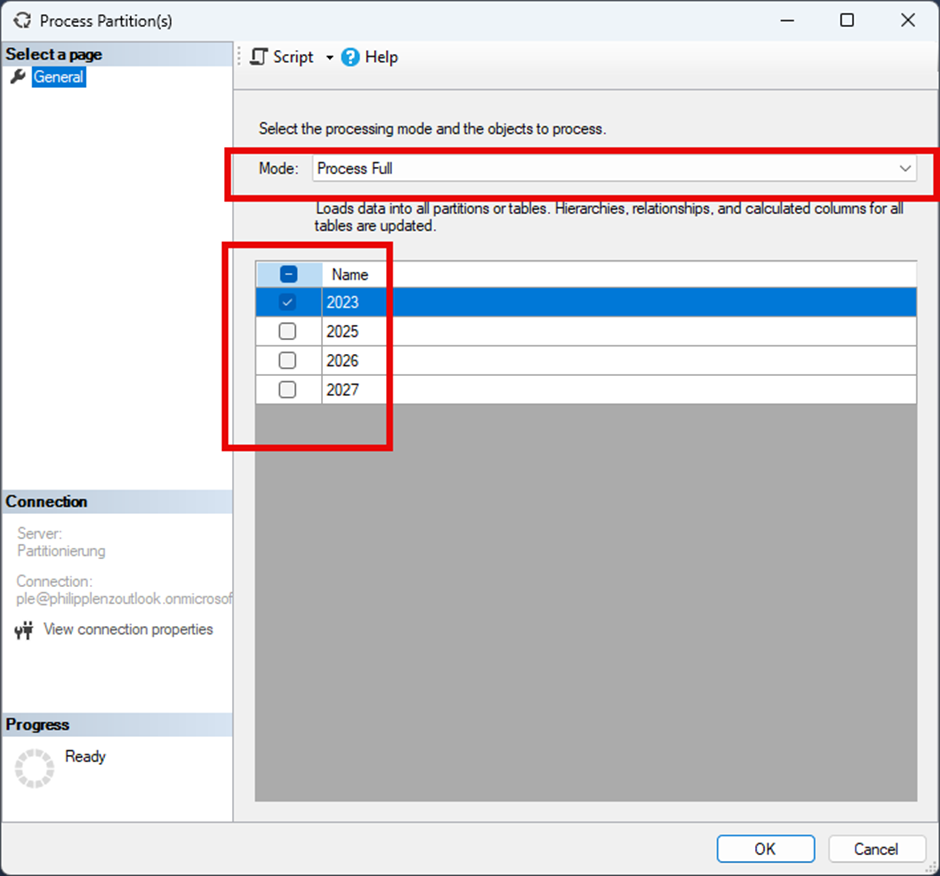The width and height of the screenshot is (940, 876).
Task: Open the Script dropdown arrow
Action: click(x=329, y=58)
